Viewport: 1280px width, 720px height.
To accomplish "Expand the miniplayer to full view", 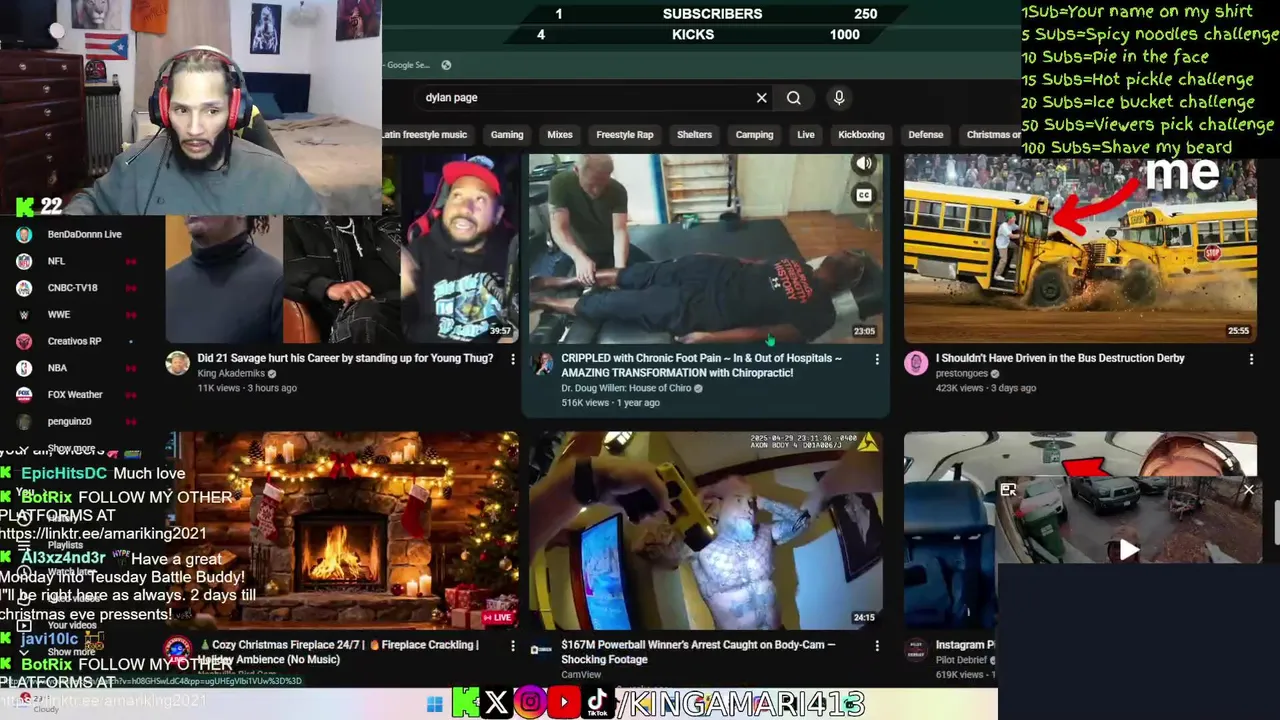I will (x=1008, y=489).
